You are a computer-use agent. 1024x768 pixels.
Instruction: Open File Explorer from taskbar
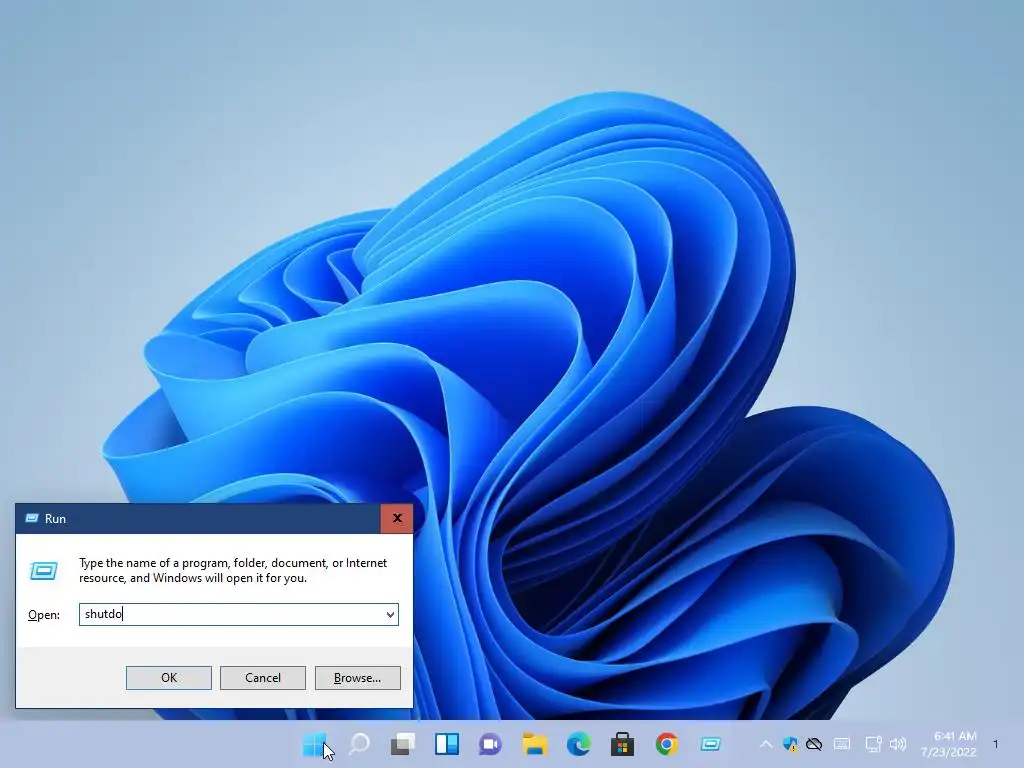[x=534, y=744]
